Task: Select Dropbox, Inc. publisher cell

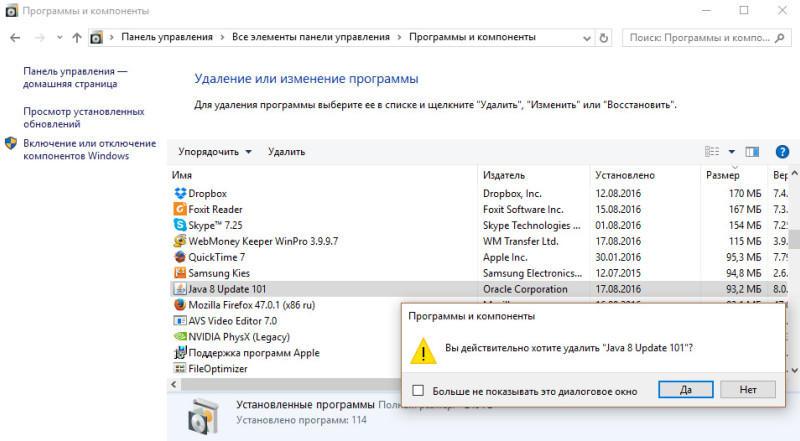Action: (x=512, y=193)
